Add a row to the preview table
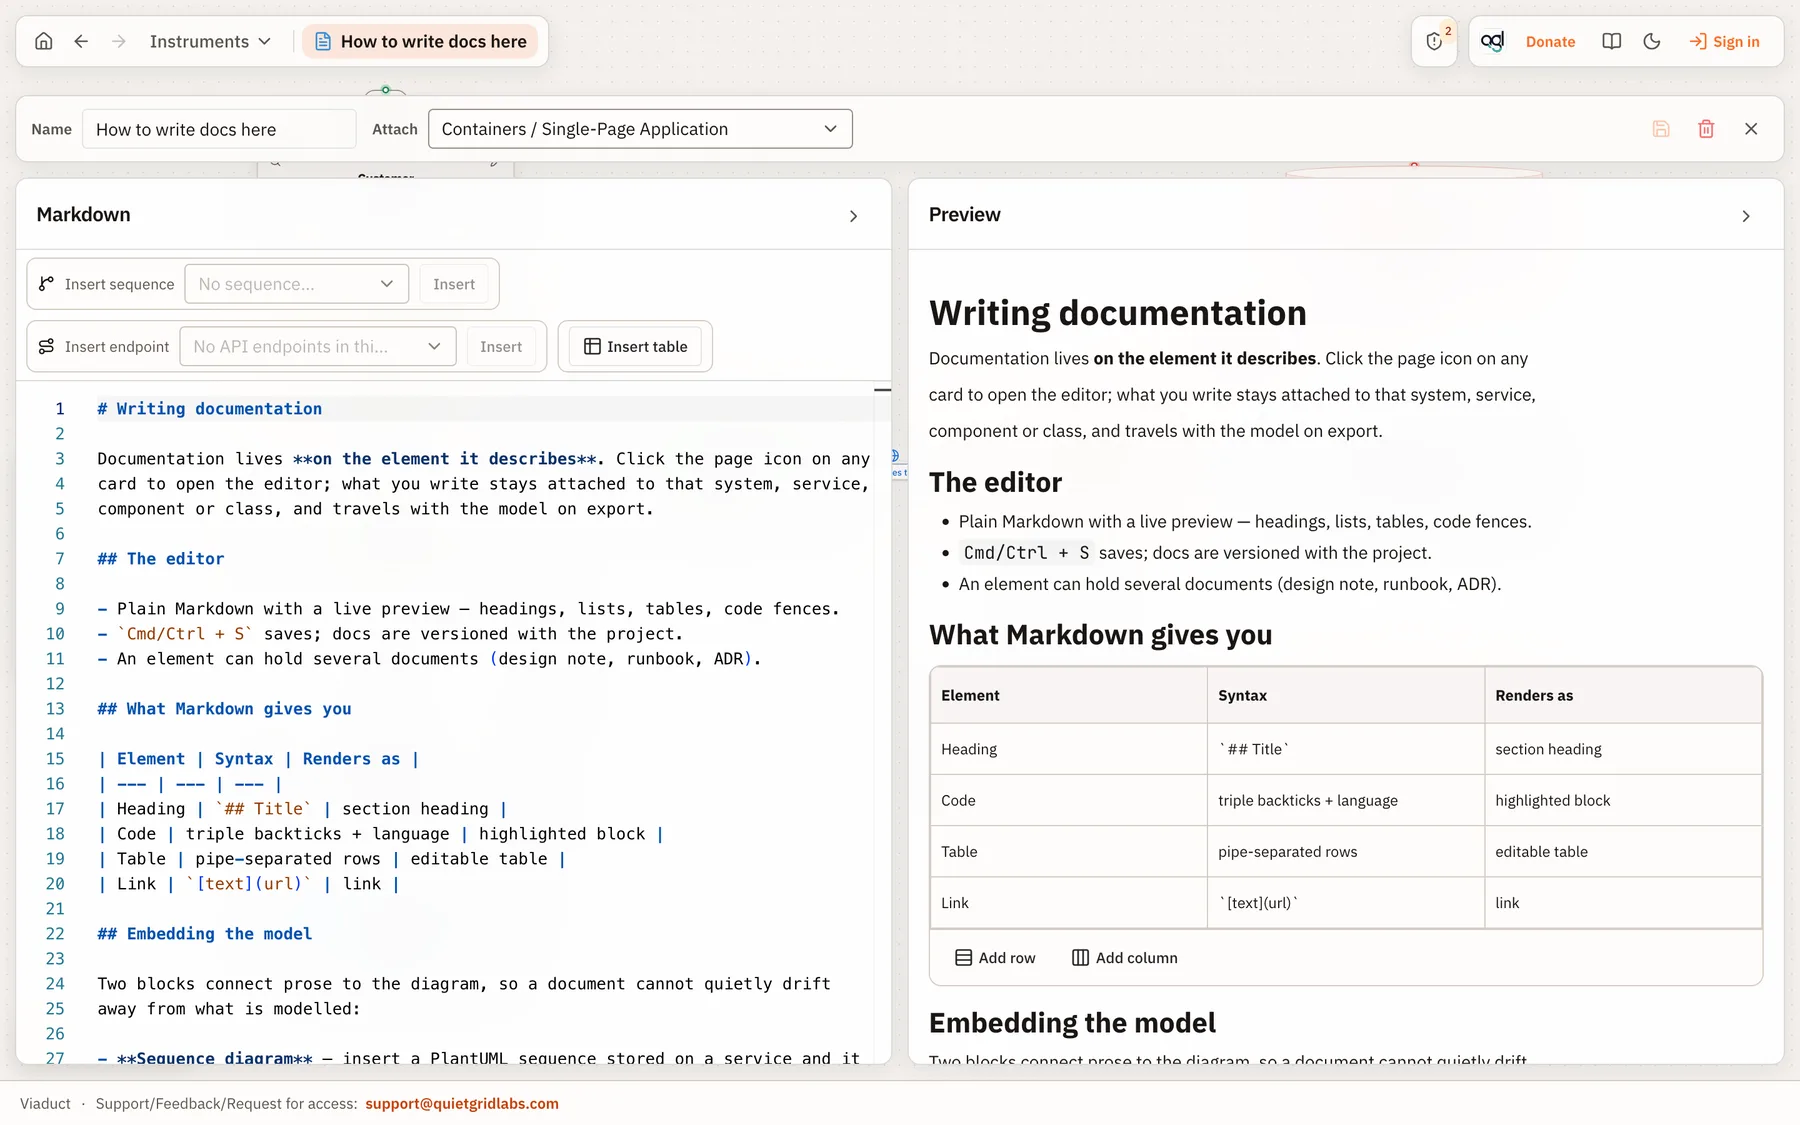This screenshot has width=1800, height=1125. [995, 958]
